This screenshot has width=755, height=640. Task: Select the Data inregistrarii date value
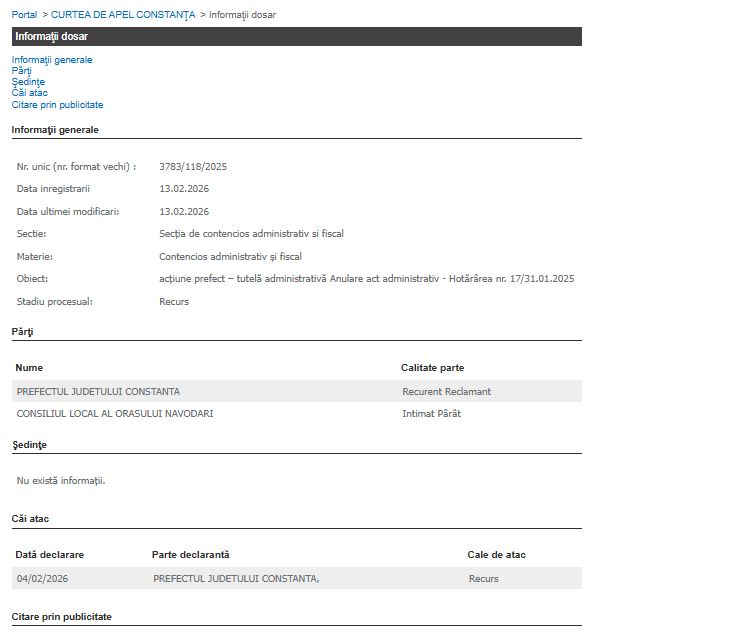tap(184, 189)
